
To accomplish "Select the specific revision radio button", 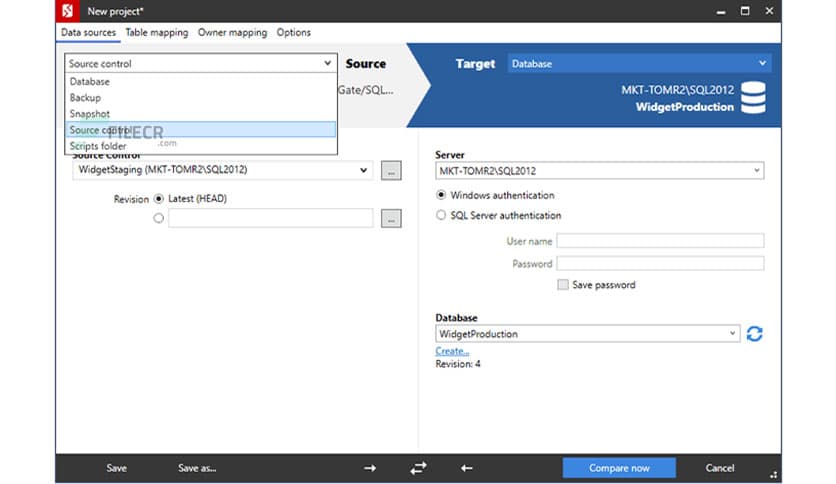I will (158, 218).
